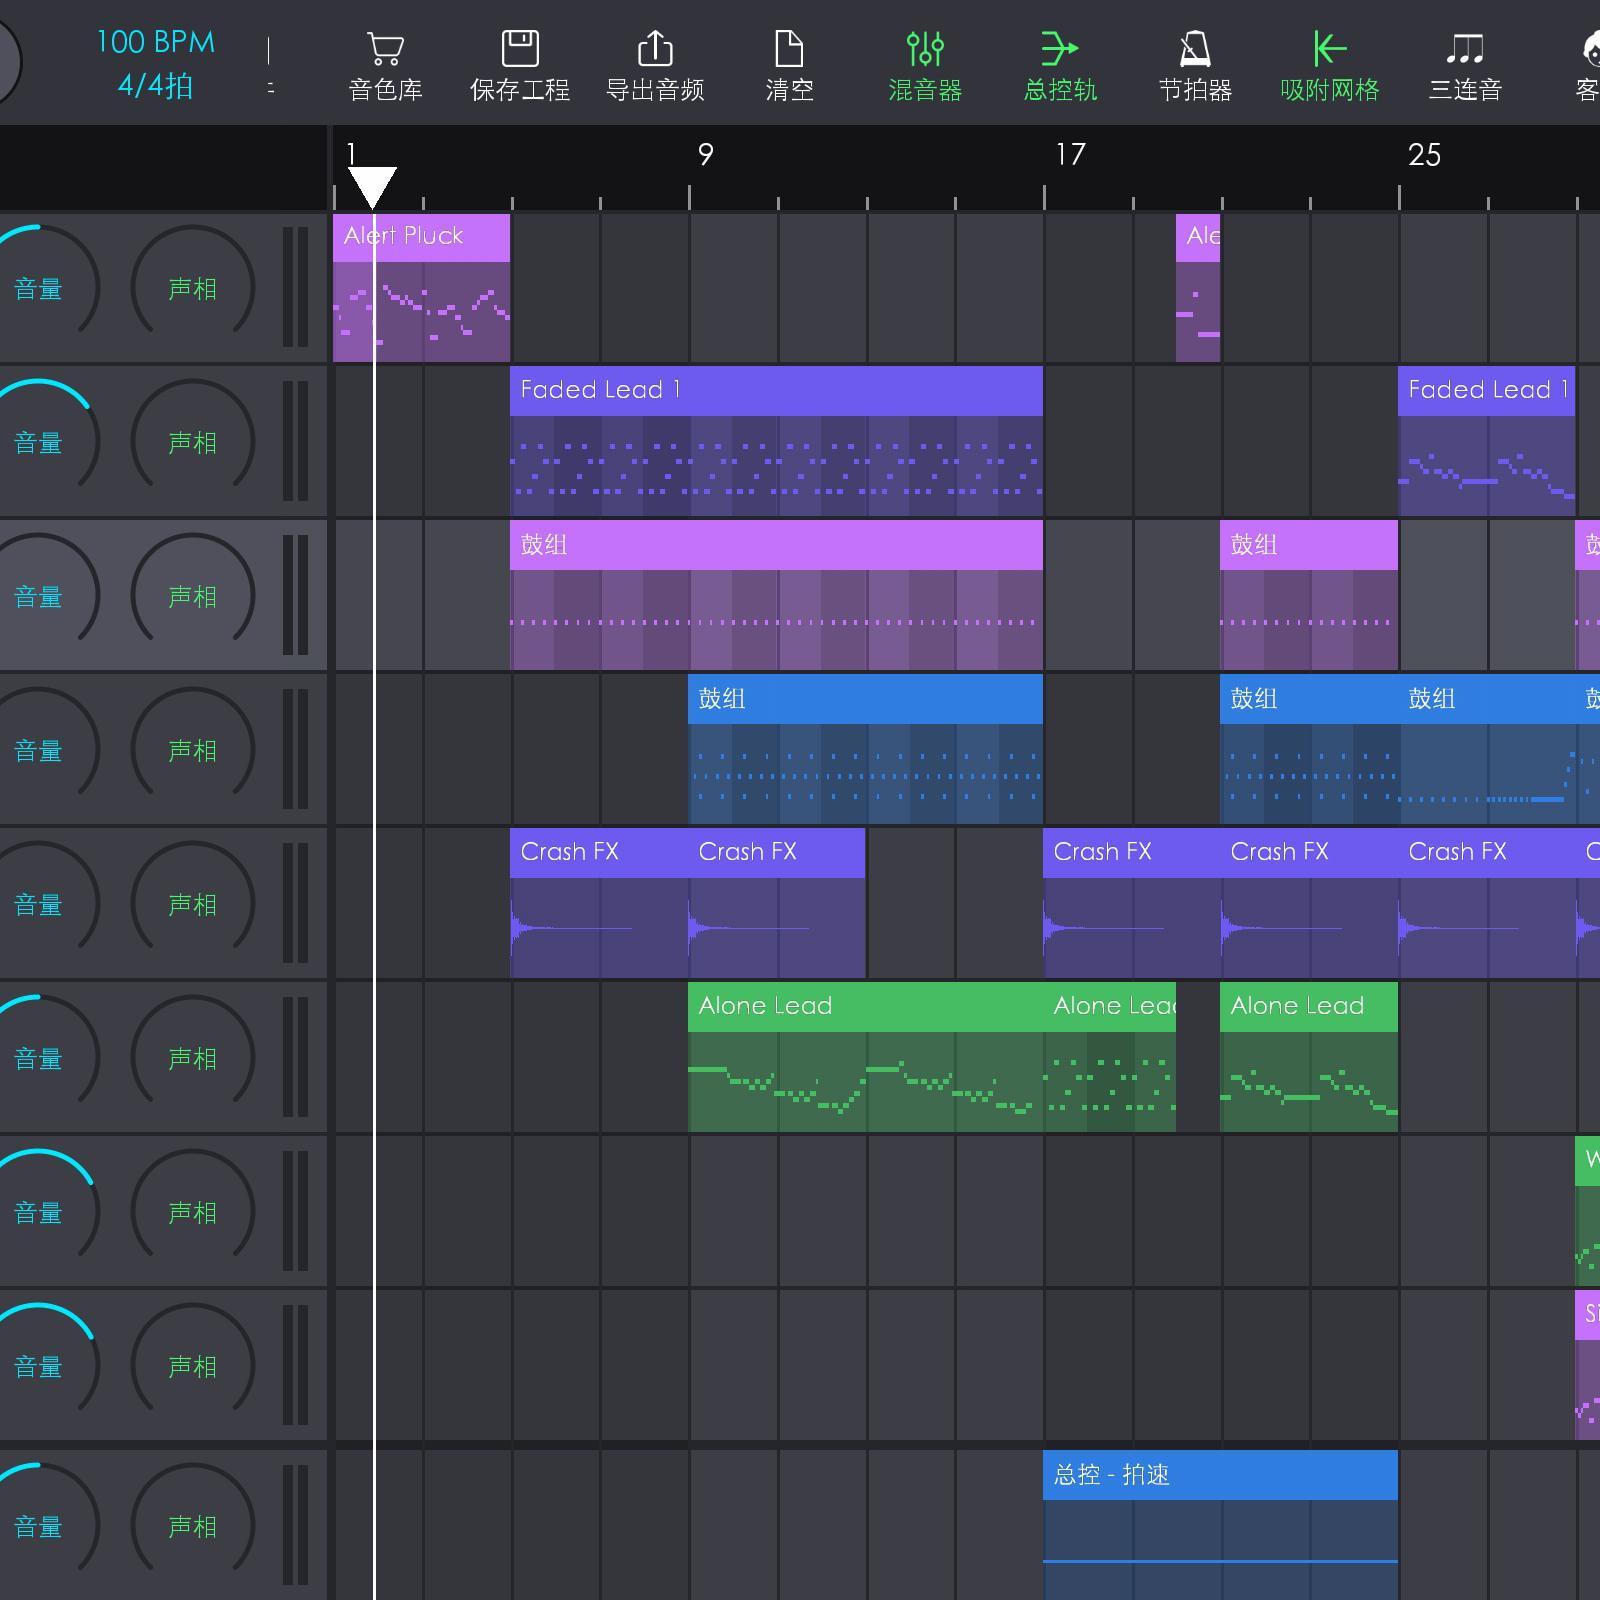This screenshot has width=1600, height=1600.
Task: Open the 4/4拍 time signature setting
Action: 155,87
